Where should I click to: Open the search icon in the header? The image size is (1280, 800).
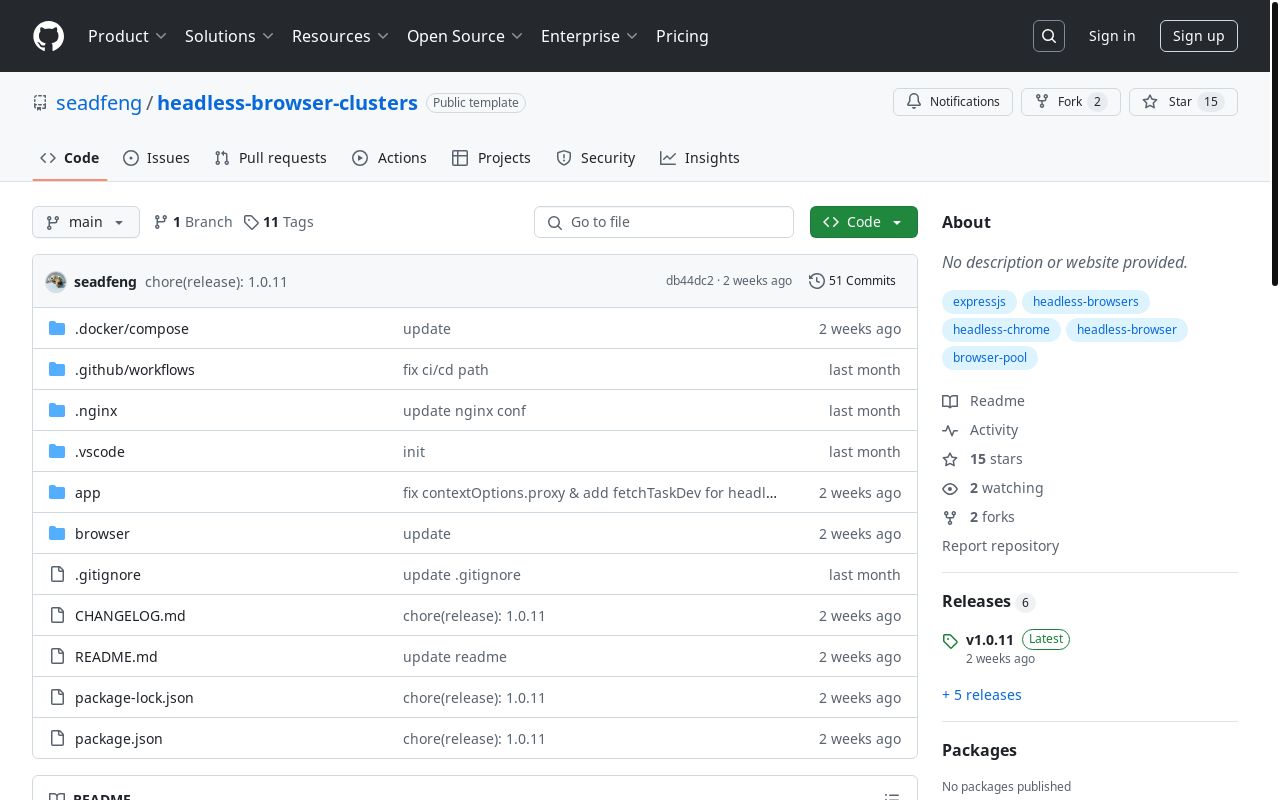click(x=1048, y=36)
